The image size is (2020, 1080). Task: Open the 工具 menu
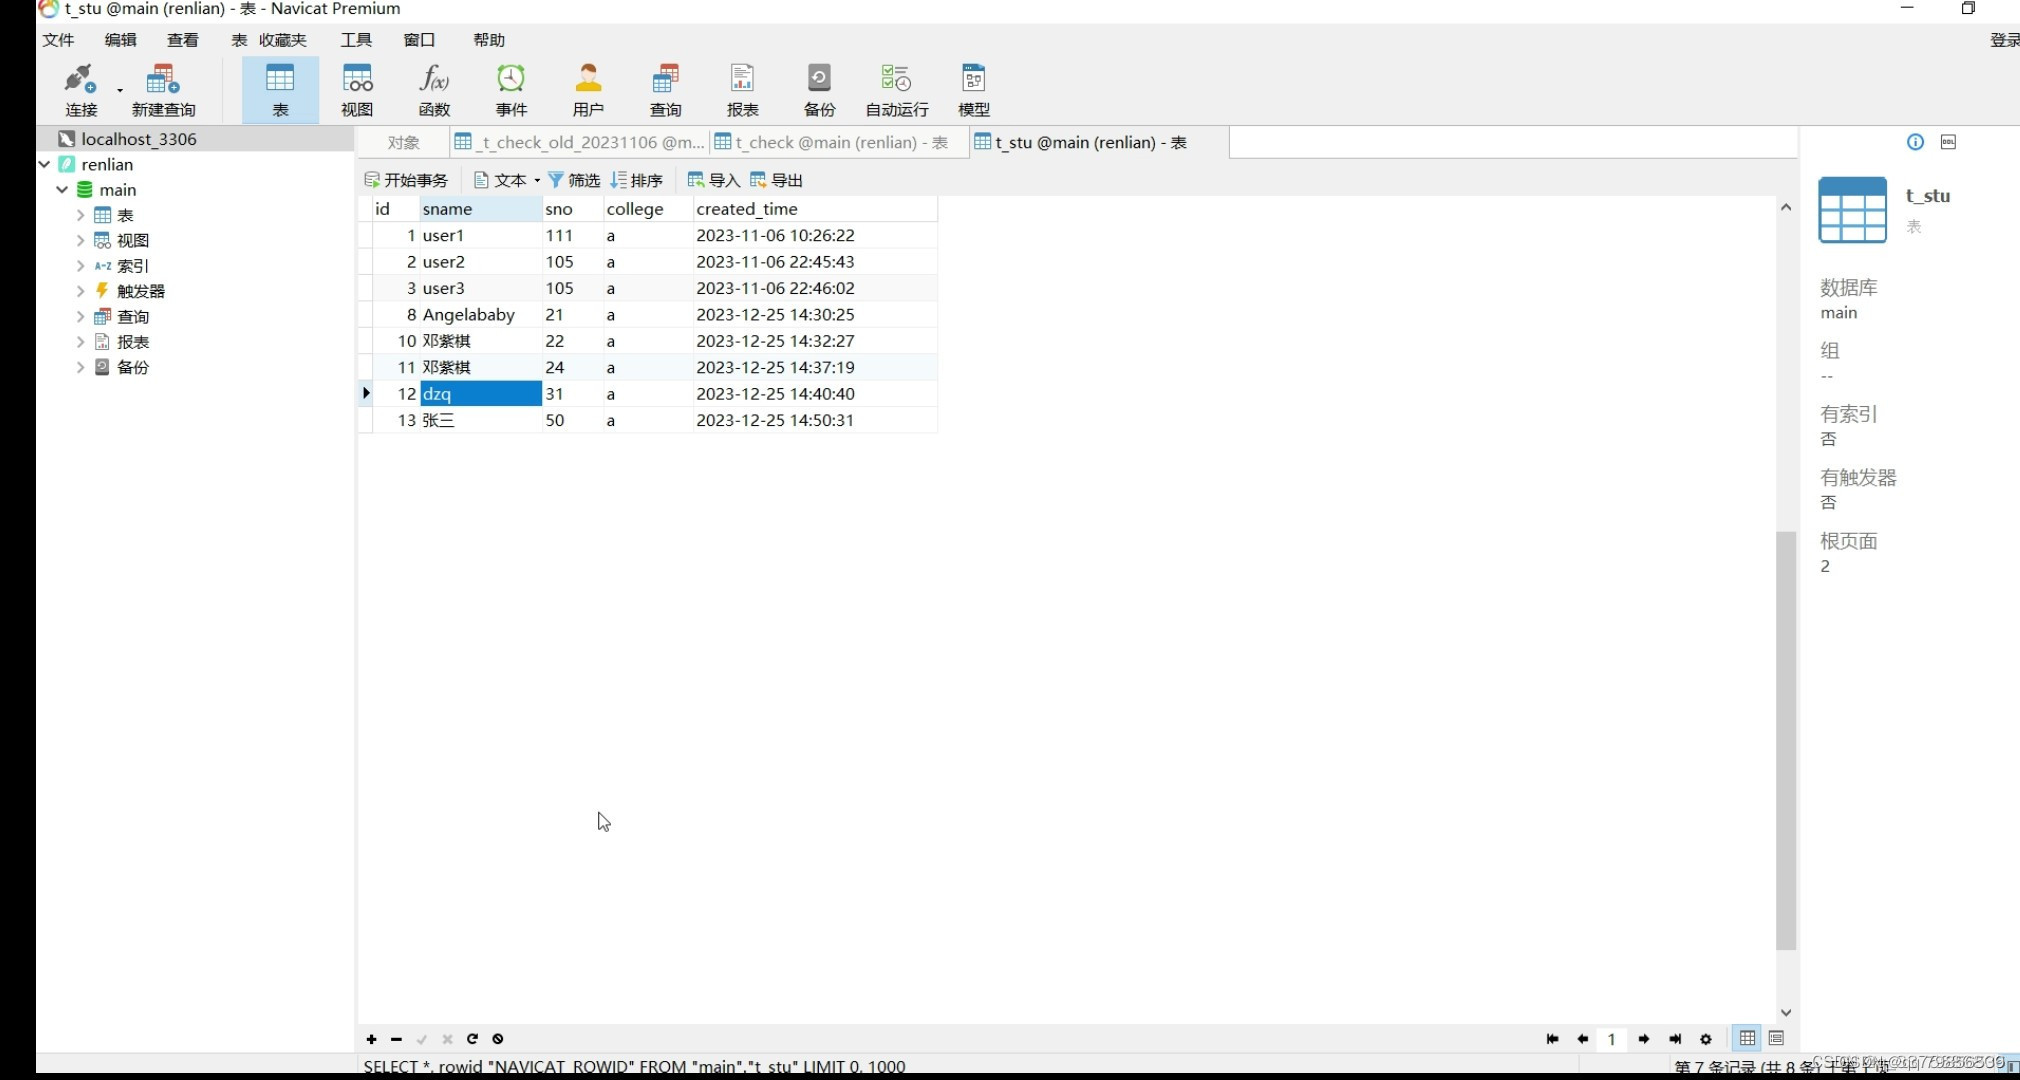tap(356, 40)
